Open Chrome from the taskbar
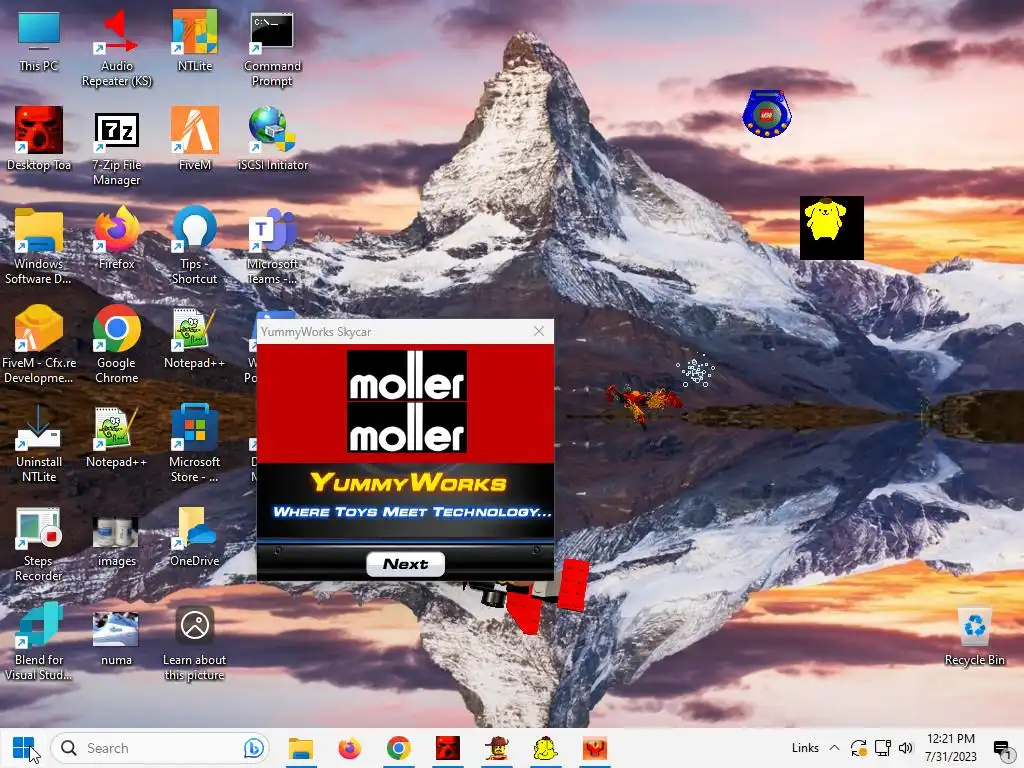Screen dimensions: 1024x768 click(398, 748)
